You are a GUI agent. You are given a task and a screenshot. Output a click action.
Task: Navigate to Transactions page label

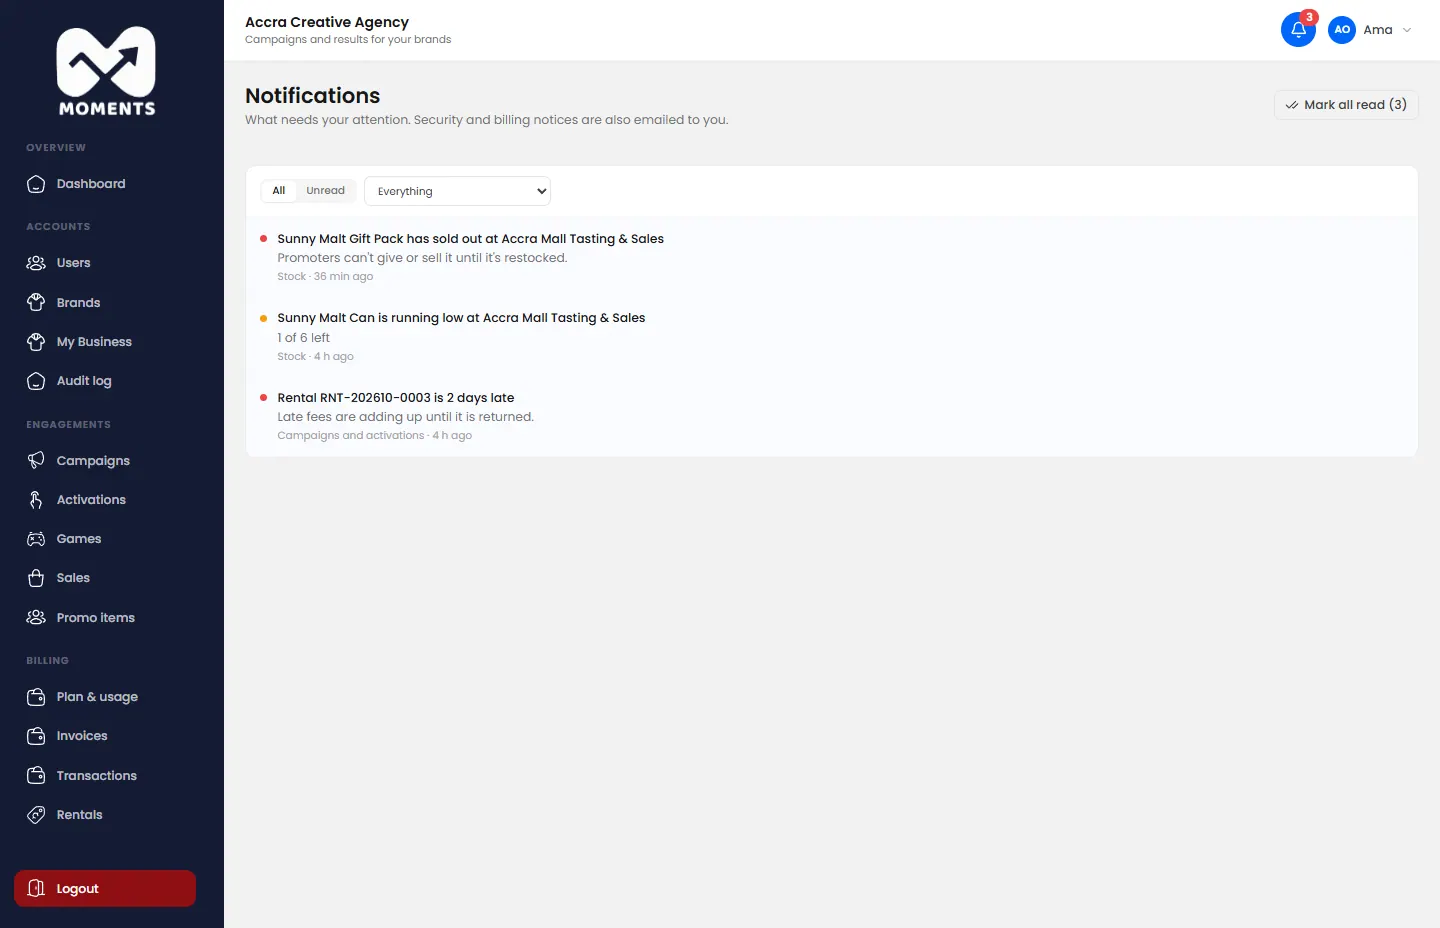pos(96,776)
